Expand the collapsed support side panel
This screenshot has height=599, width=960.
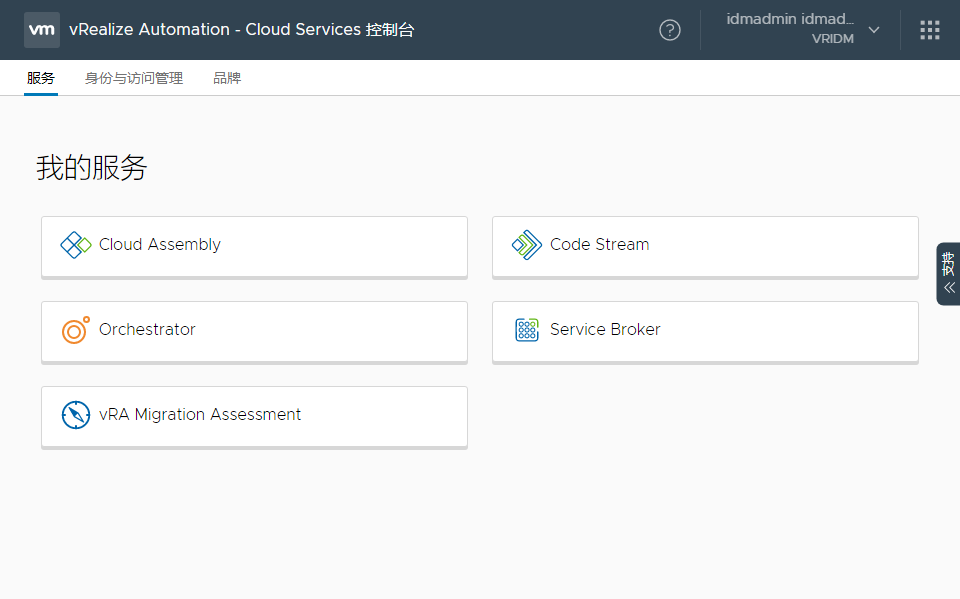pyautogui.click(x=948, y=274)
